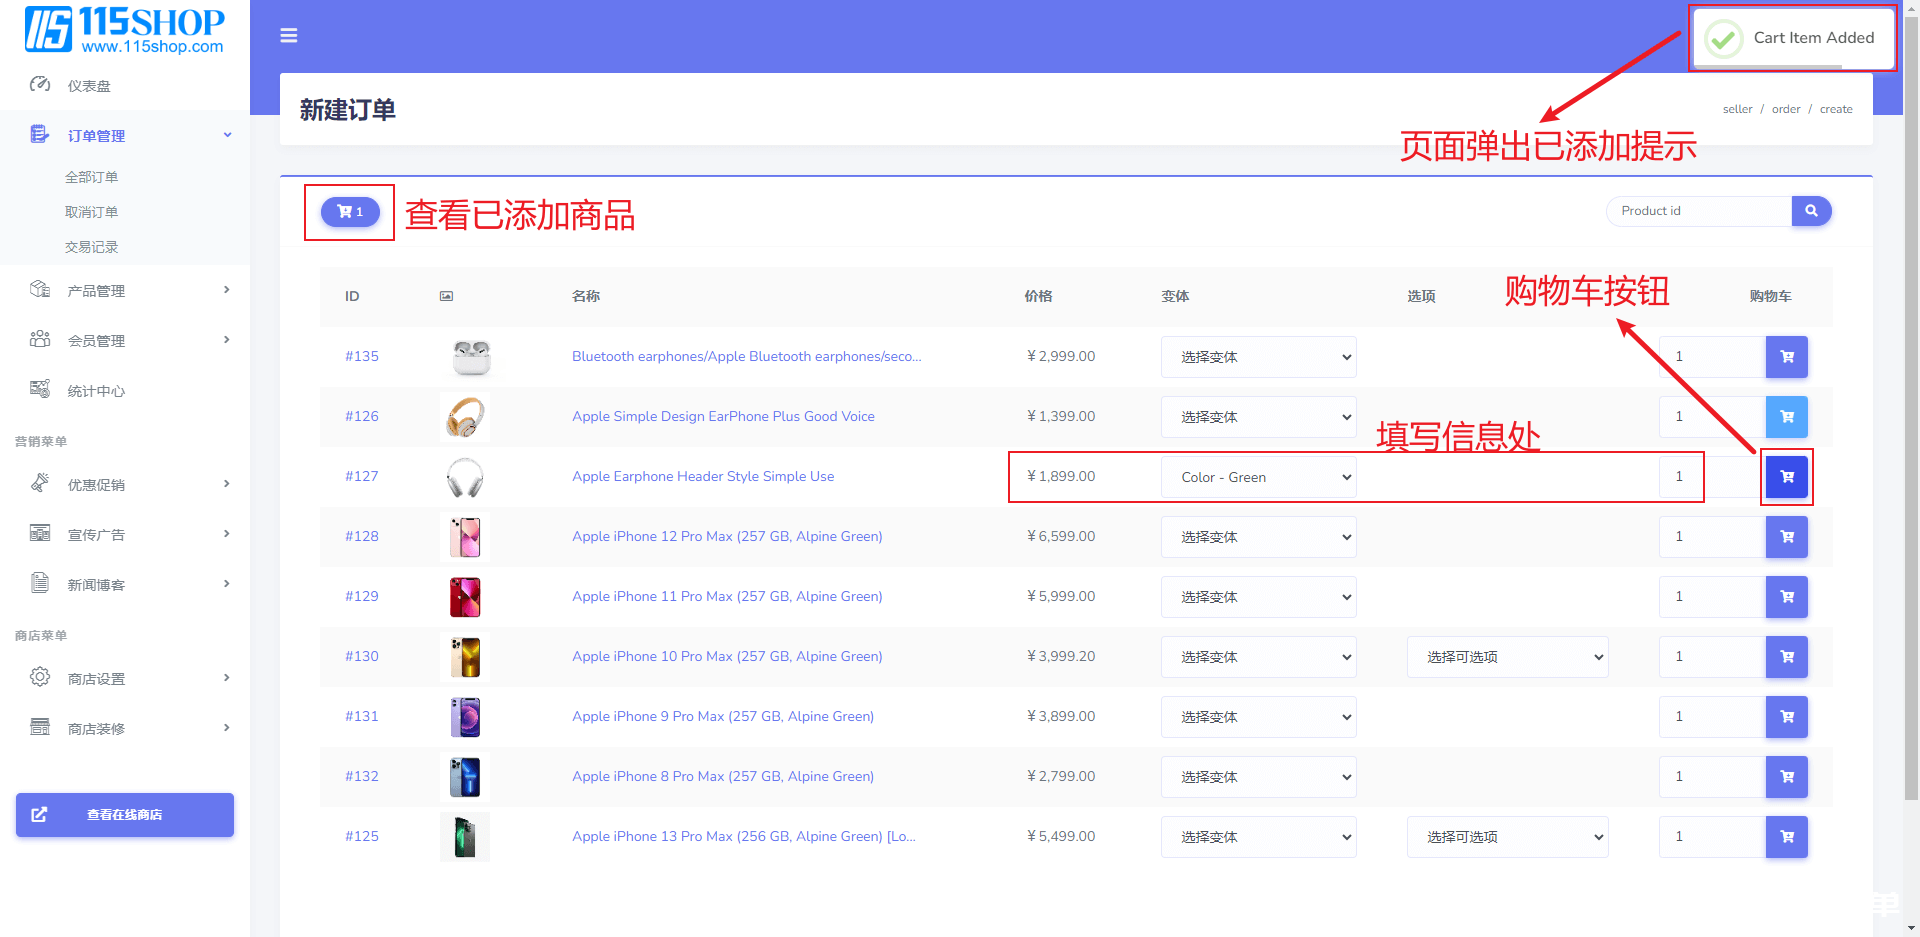
Task: Add product #130 to cart
Action: (x=1787, y=657)
